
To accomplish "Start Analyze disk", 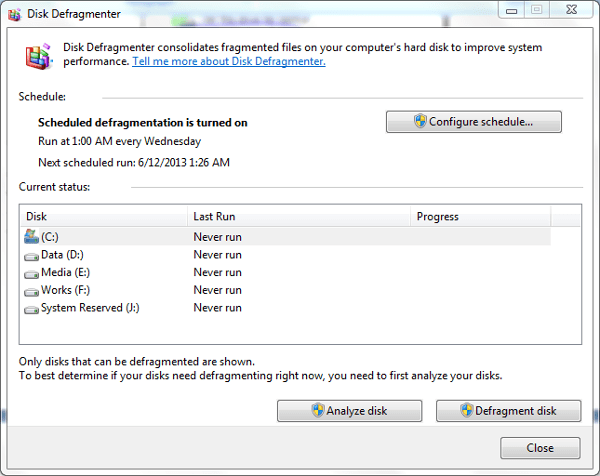I will click(349, 411).
